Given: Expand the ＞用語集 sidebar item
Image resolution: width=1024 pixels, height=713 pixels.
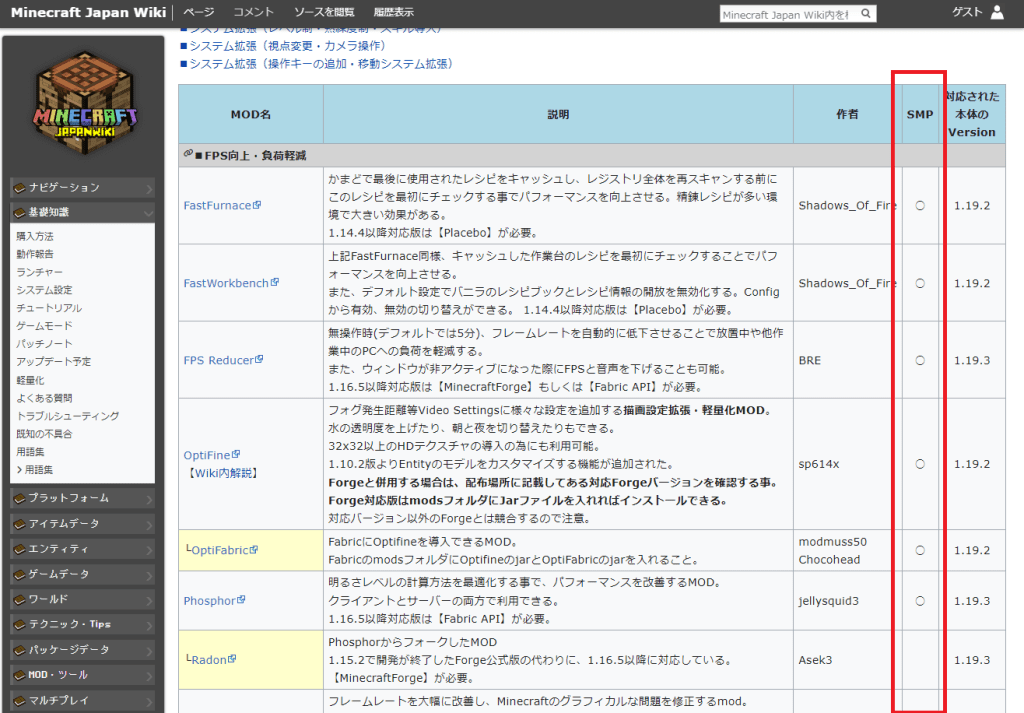Looking at the screenshot, I should pos(35,469).
